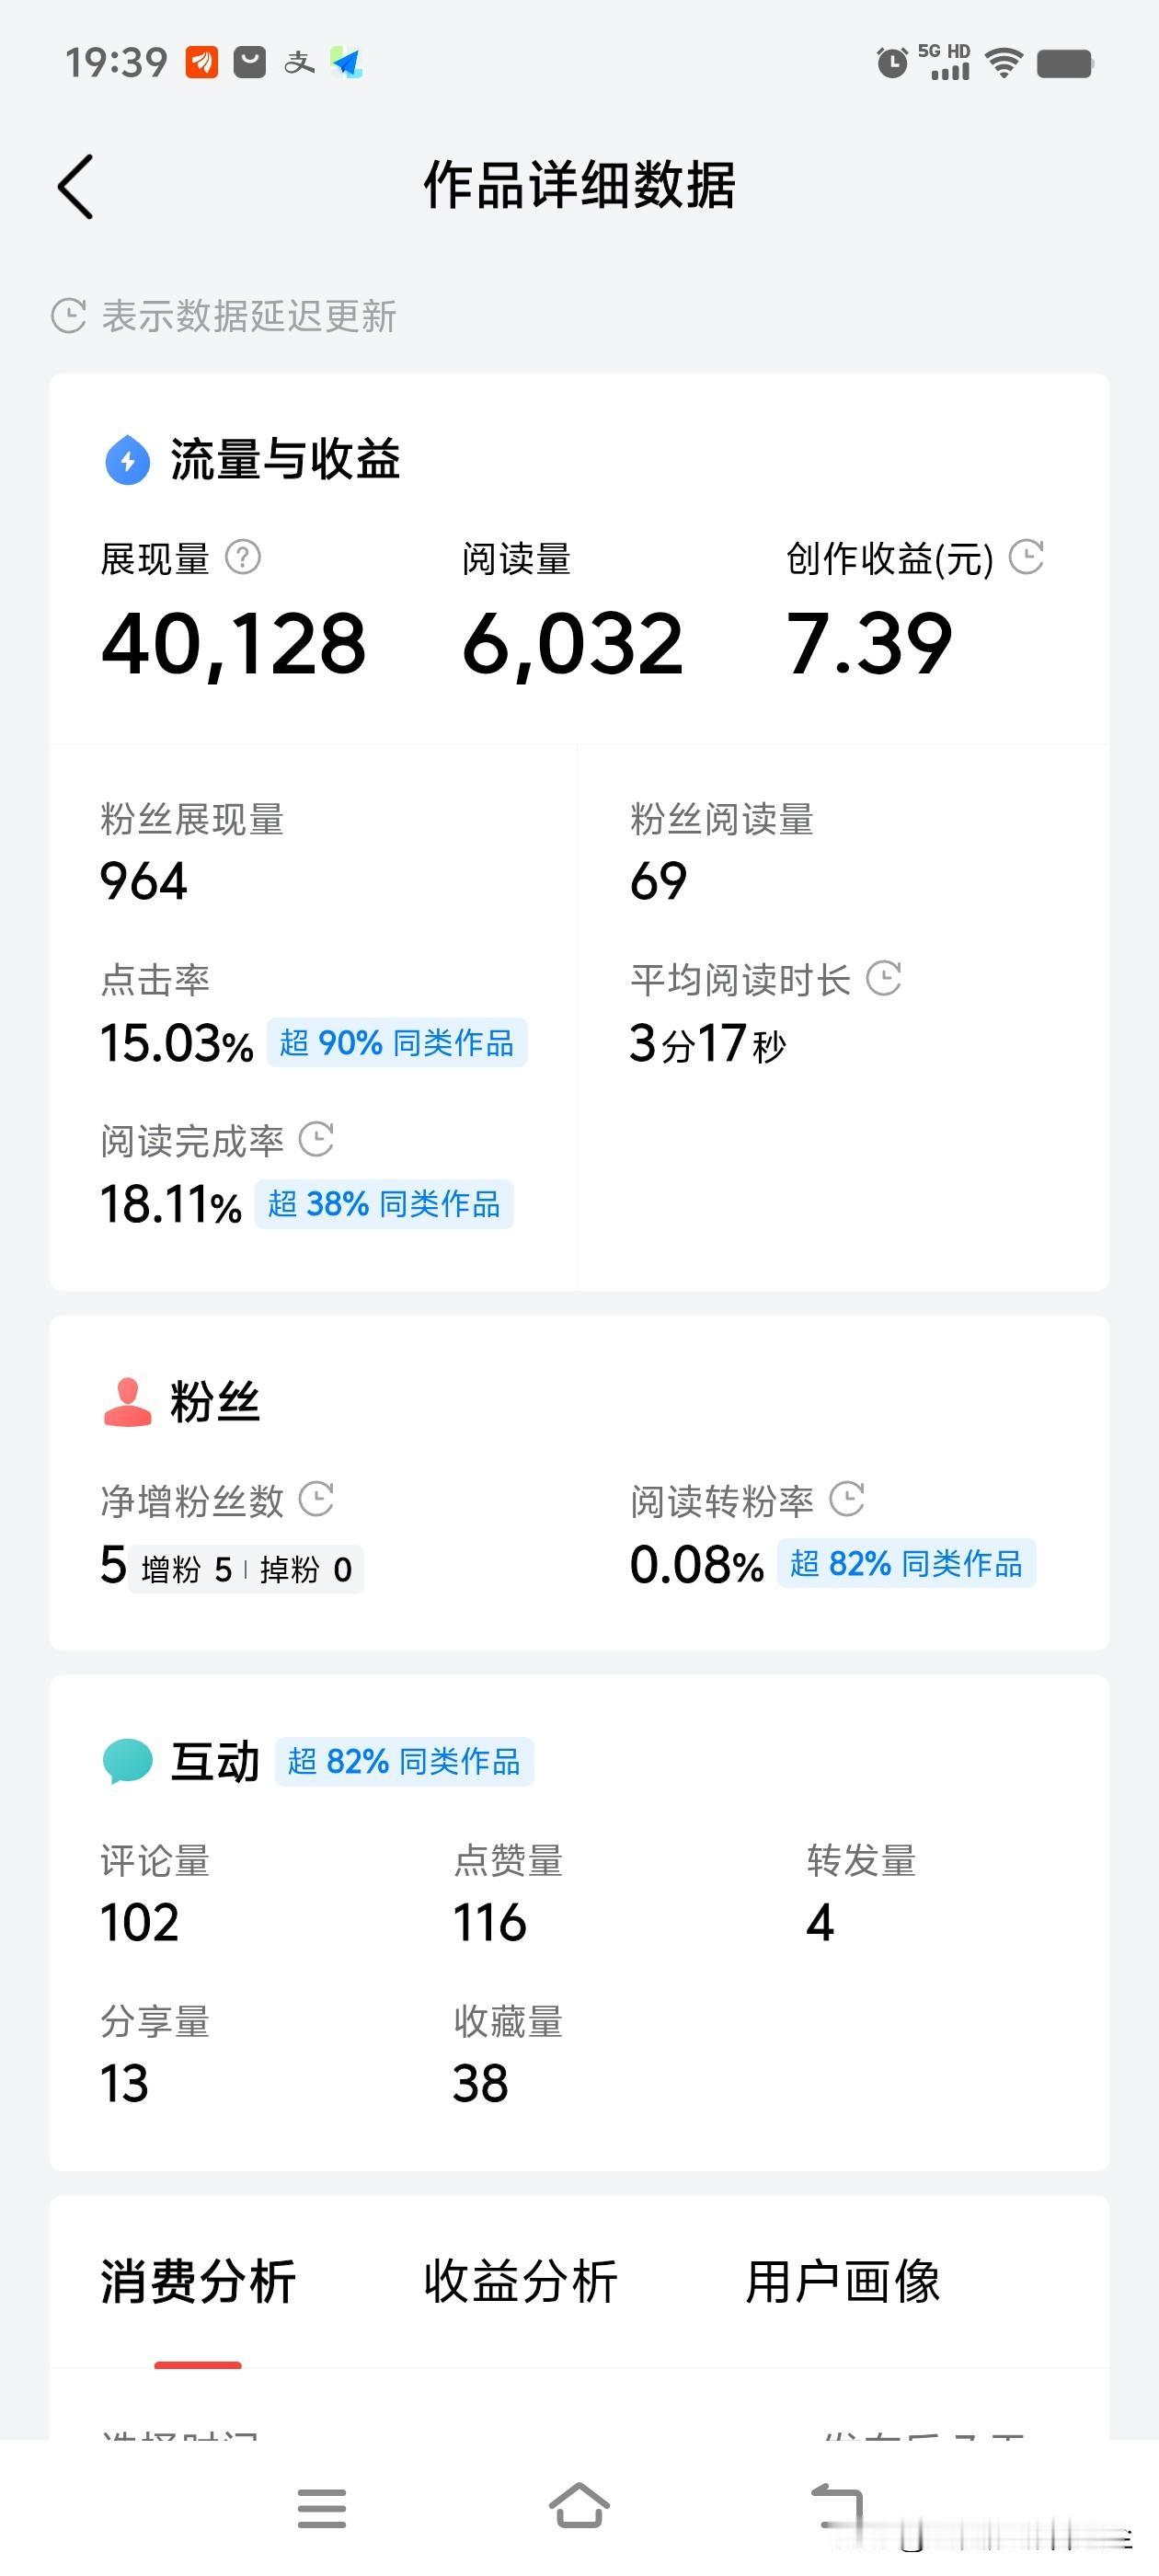Tap the 评论量 102 count
The height and width of the screenshot is (2576, 1159).
tap(140, 1923)
